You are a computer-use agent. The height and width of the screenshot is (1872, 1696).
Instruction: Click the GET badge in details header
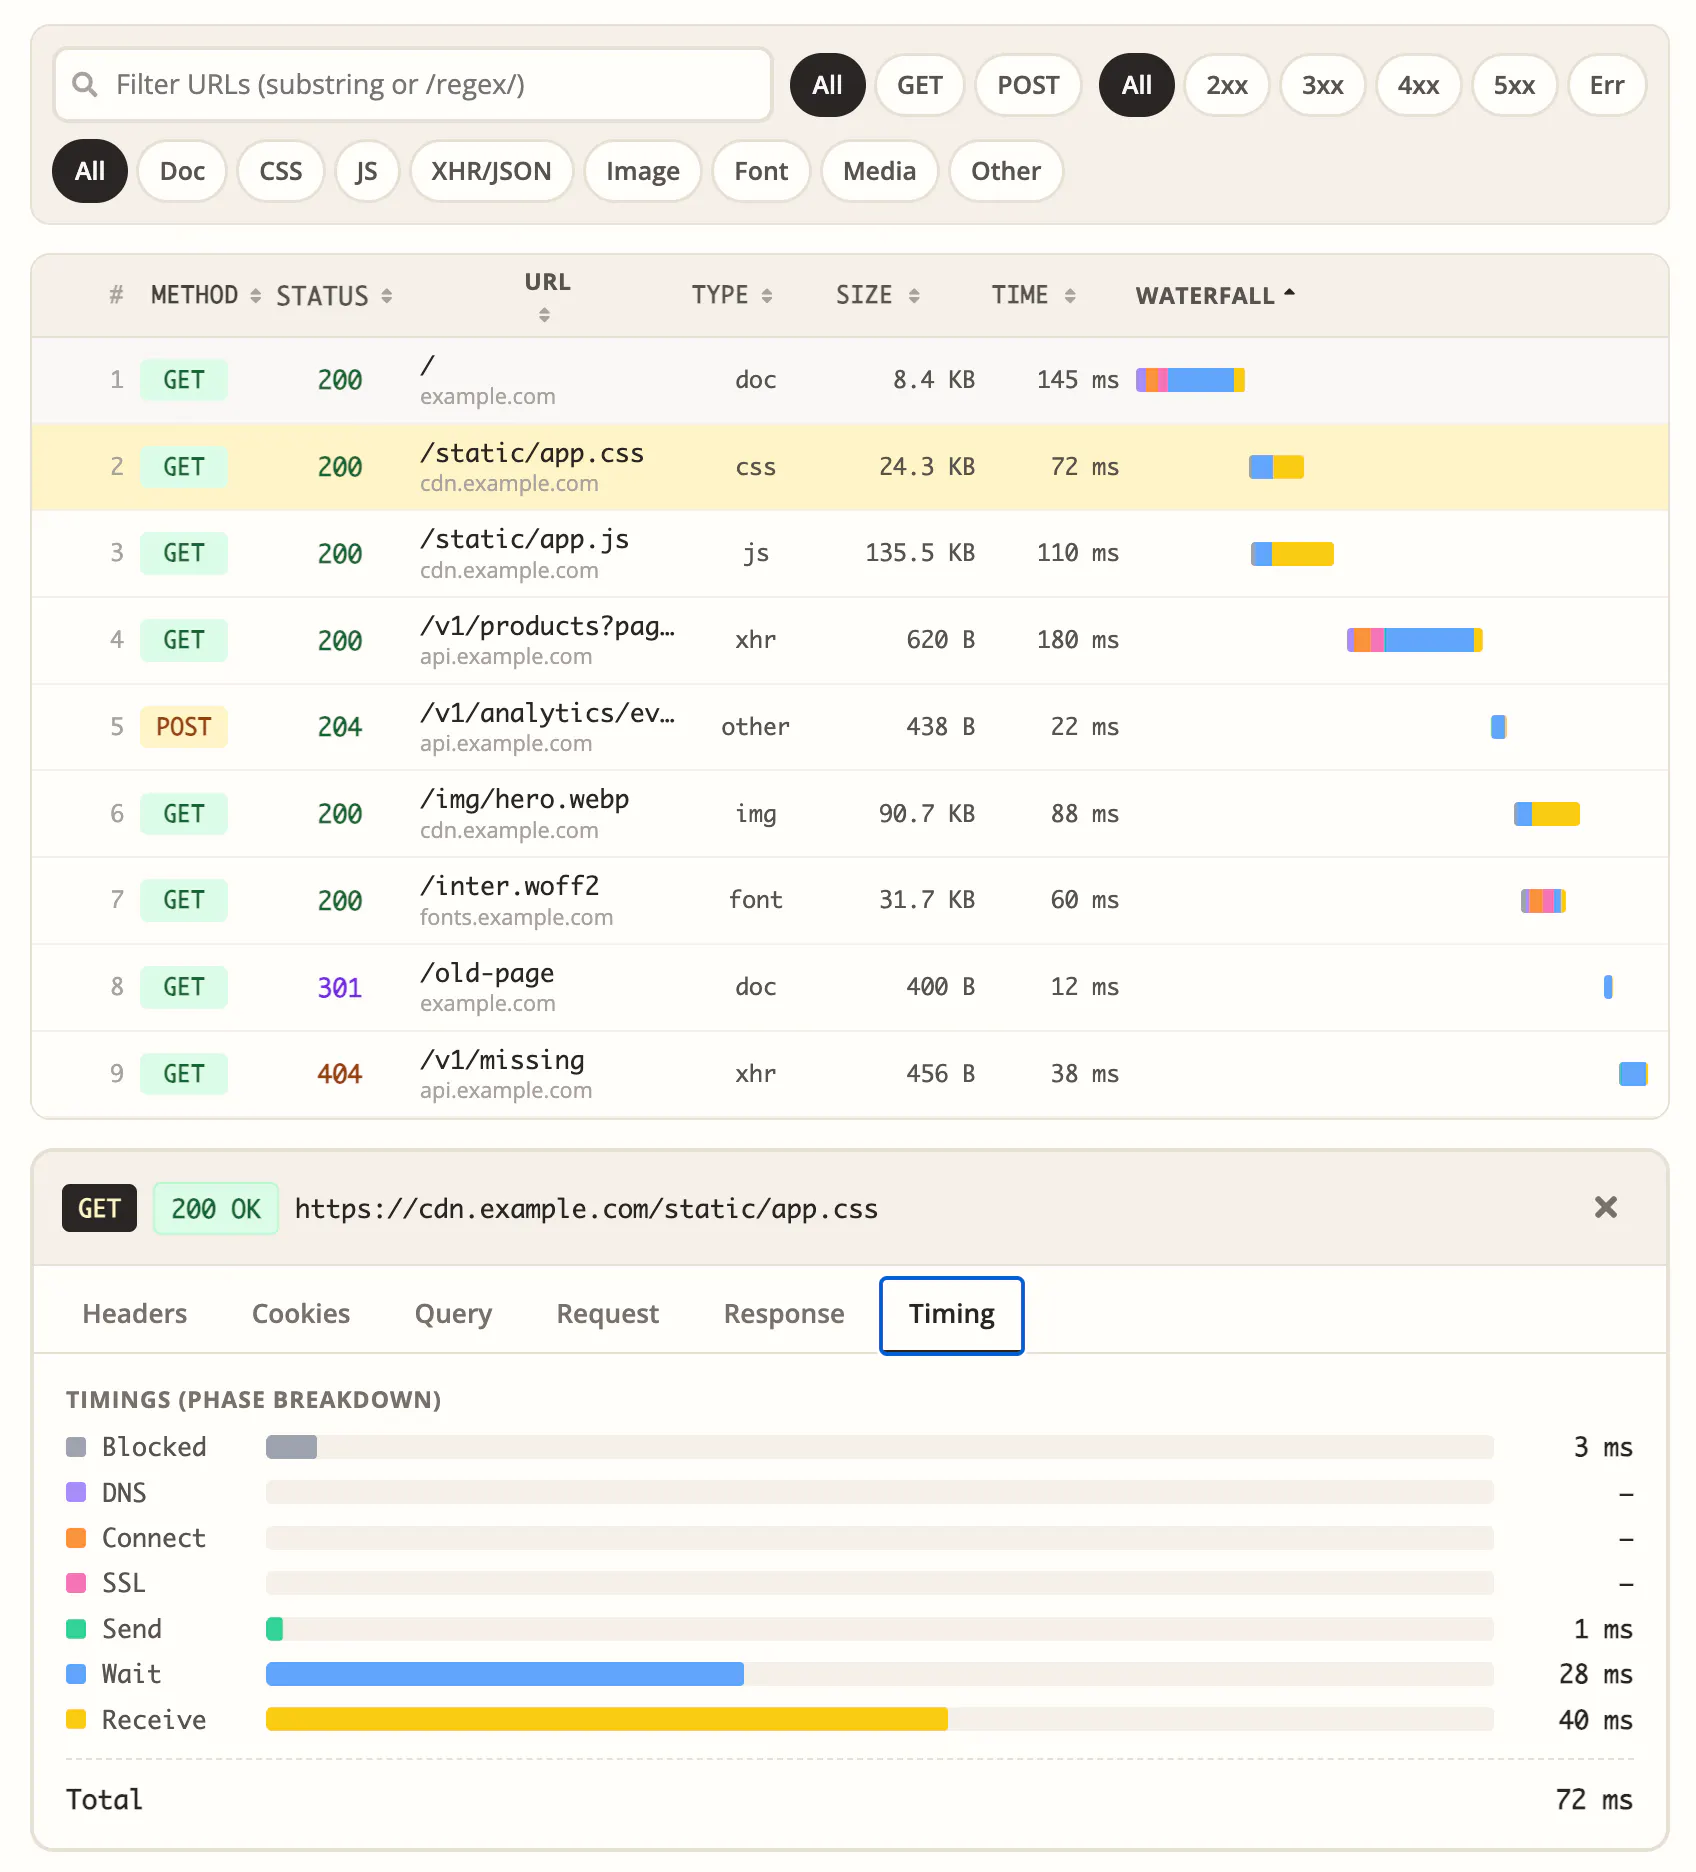point(99,1208)
